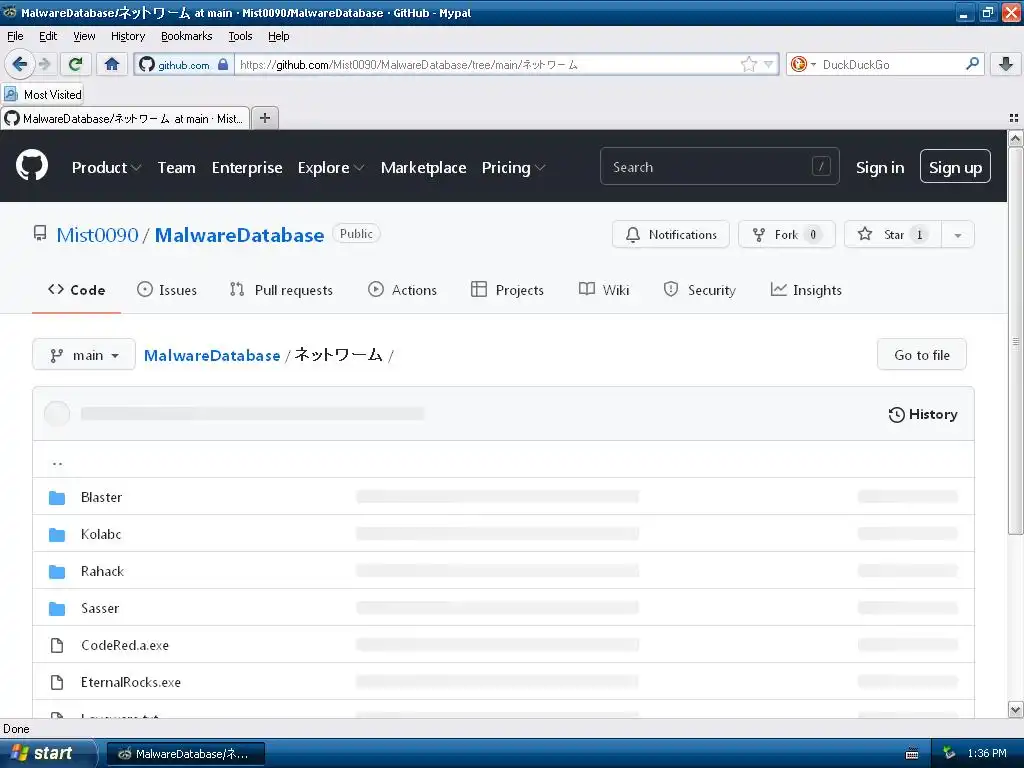
Task: Click the browser forward arrow
Action: click(44, 64)
